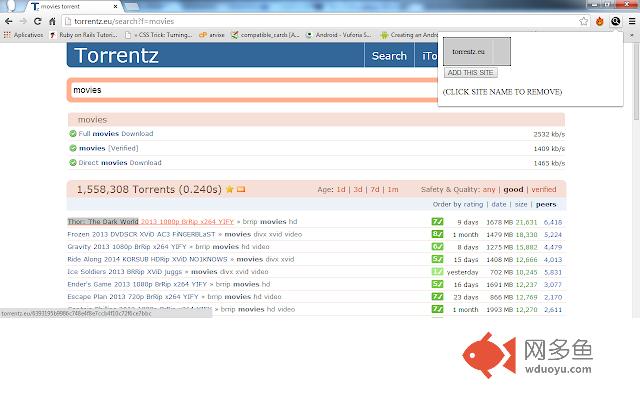640x400 pixels.
Task: Toggle the black round extension popup icon
Action: click(616, 21)
